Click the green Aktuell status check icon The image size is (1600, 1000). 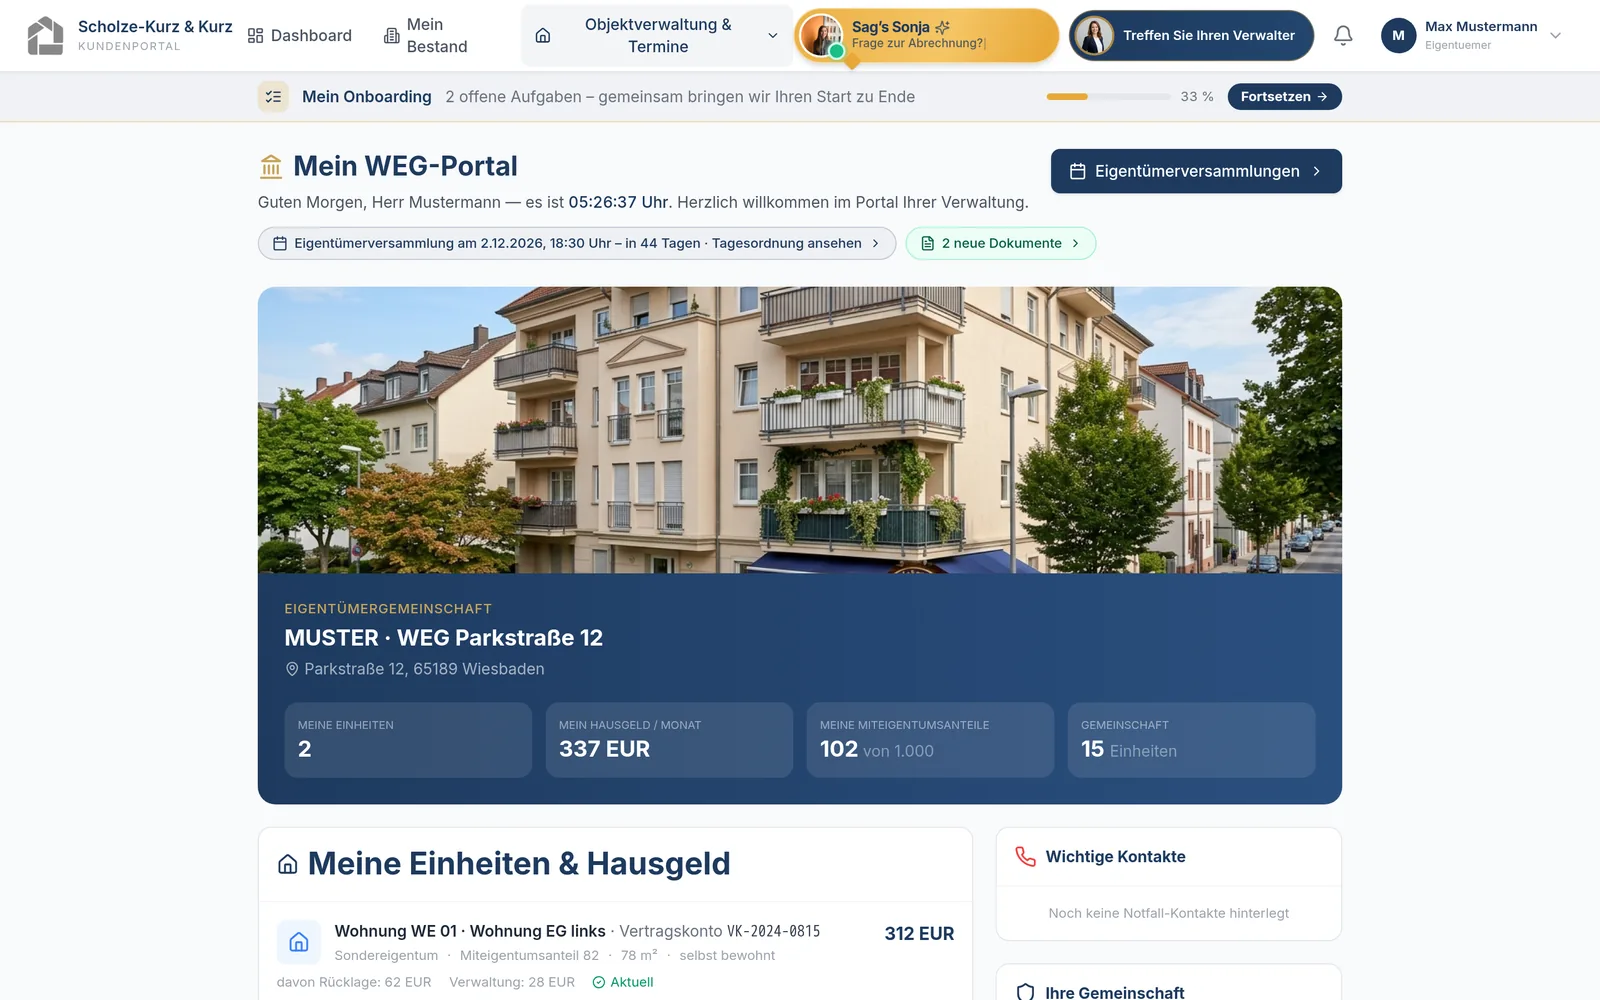[599, 982]
